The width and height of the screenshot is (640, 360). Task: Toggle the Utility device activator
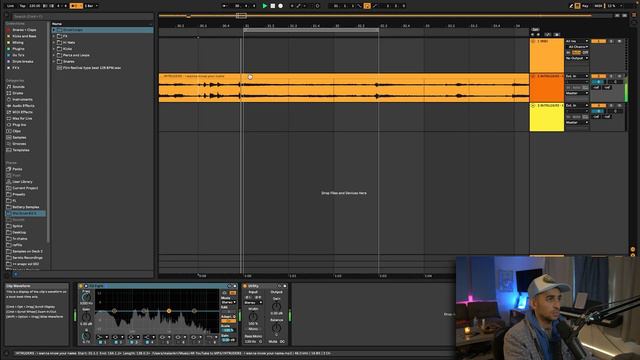[x=245, y=286]
